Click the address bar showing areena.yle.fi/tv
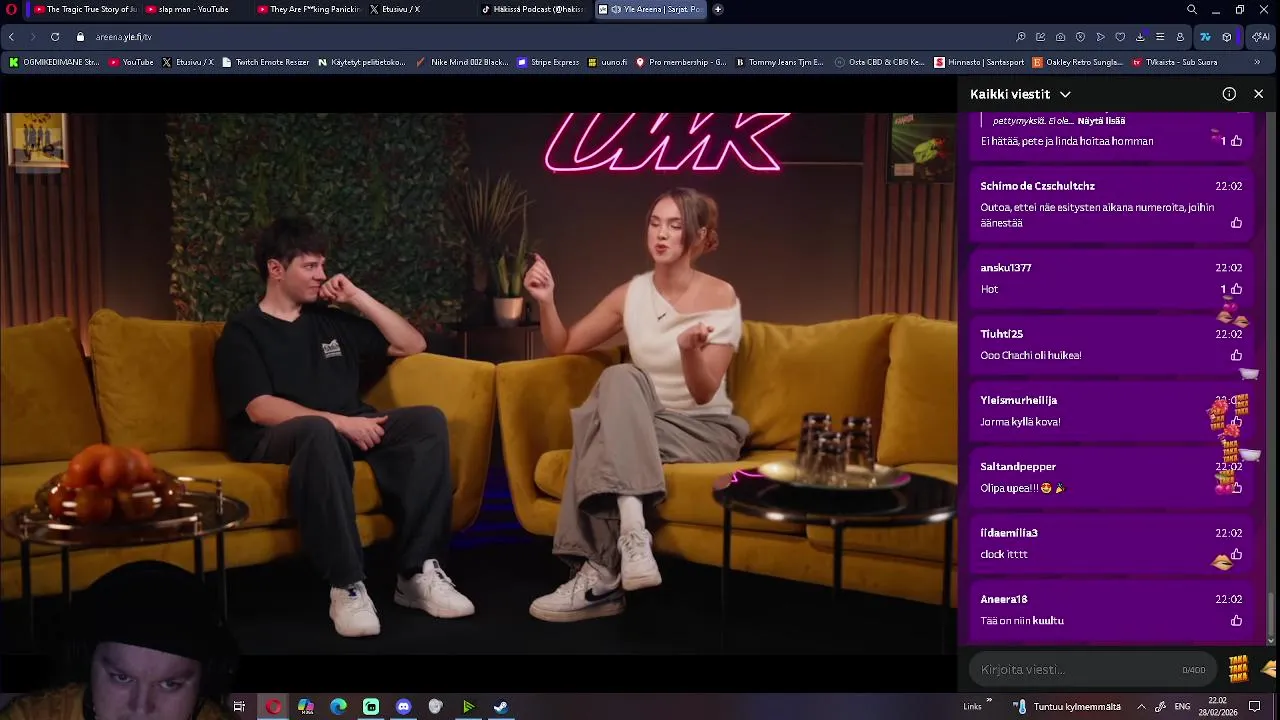Image resolution: width=1280 pixels, height=720 pixels. point(123,37)
